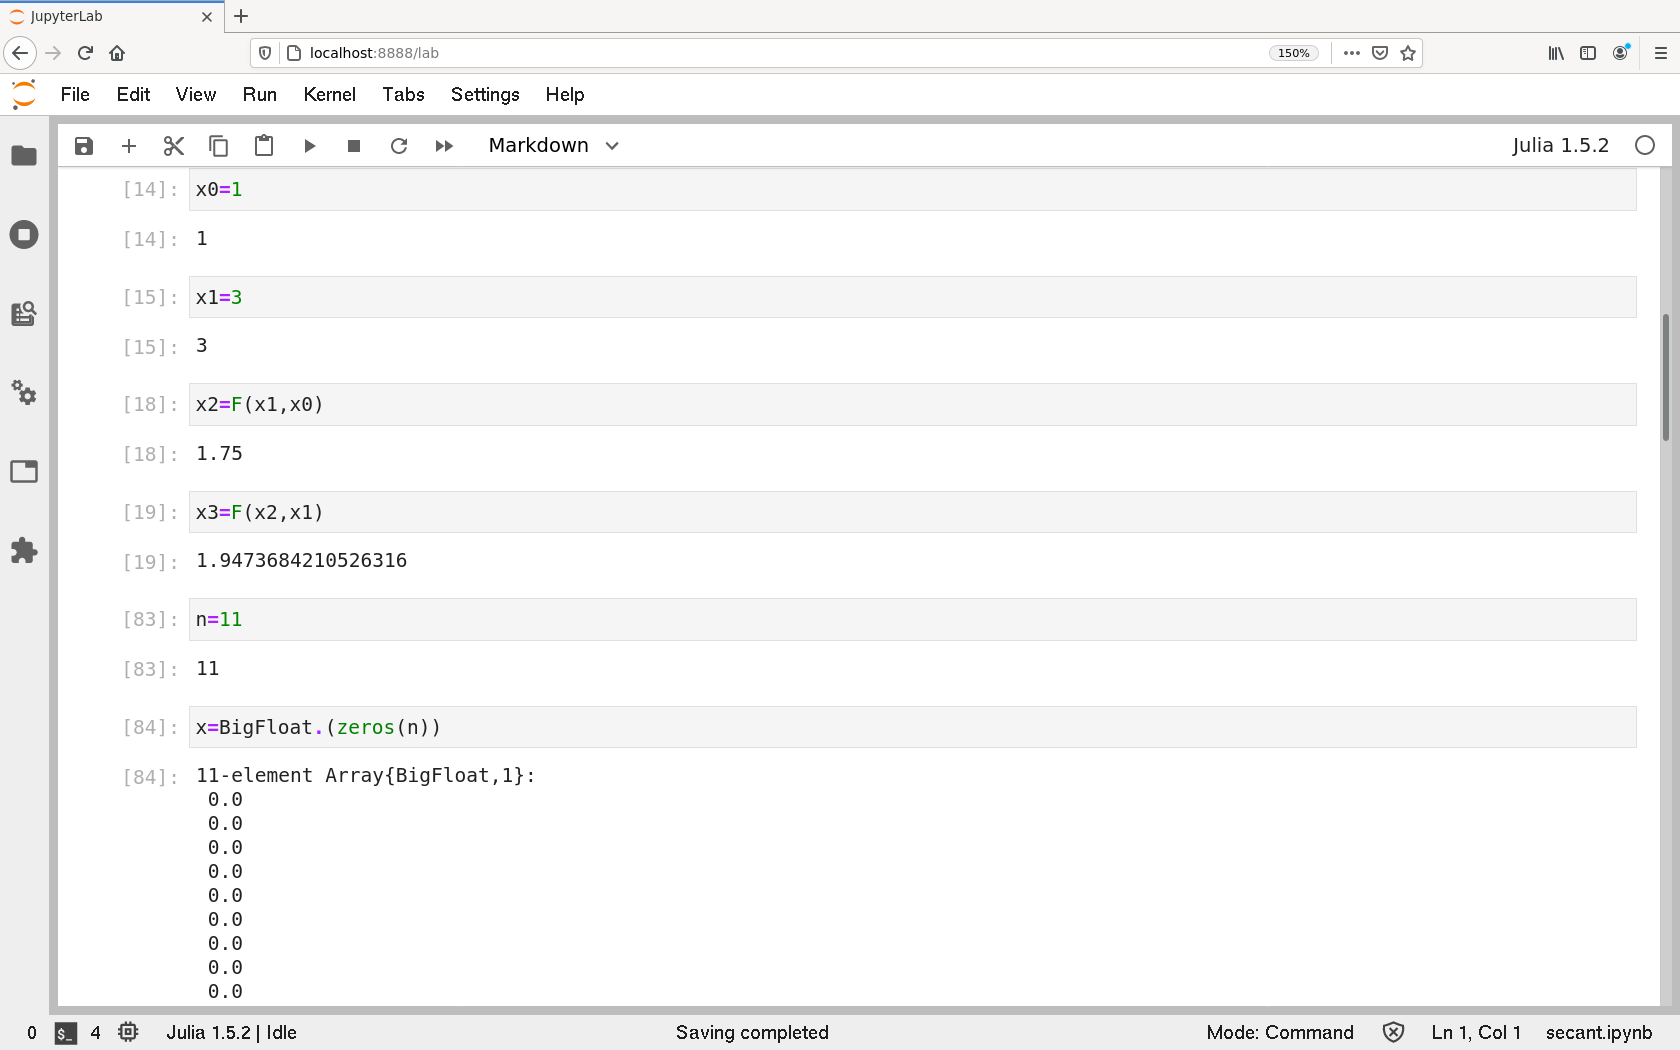Open the cell type Markdown dropdown
The image size is (1680, 1050).
pos(554,146)
